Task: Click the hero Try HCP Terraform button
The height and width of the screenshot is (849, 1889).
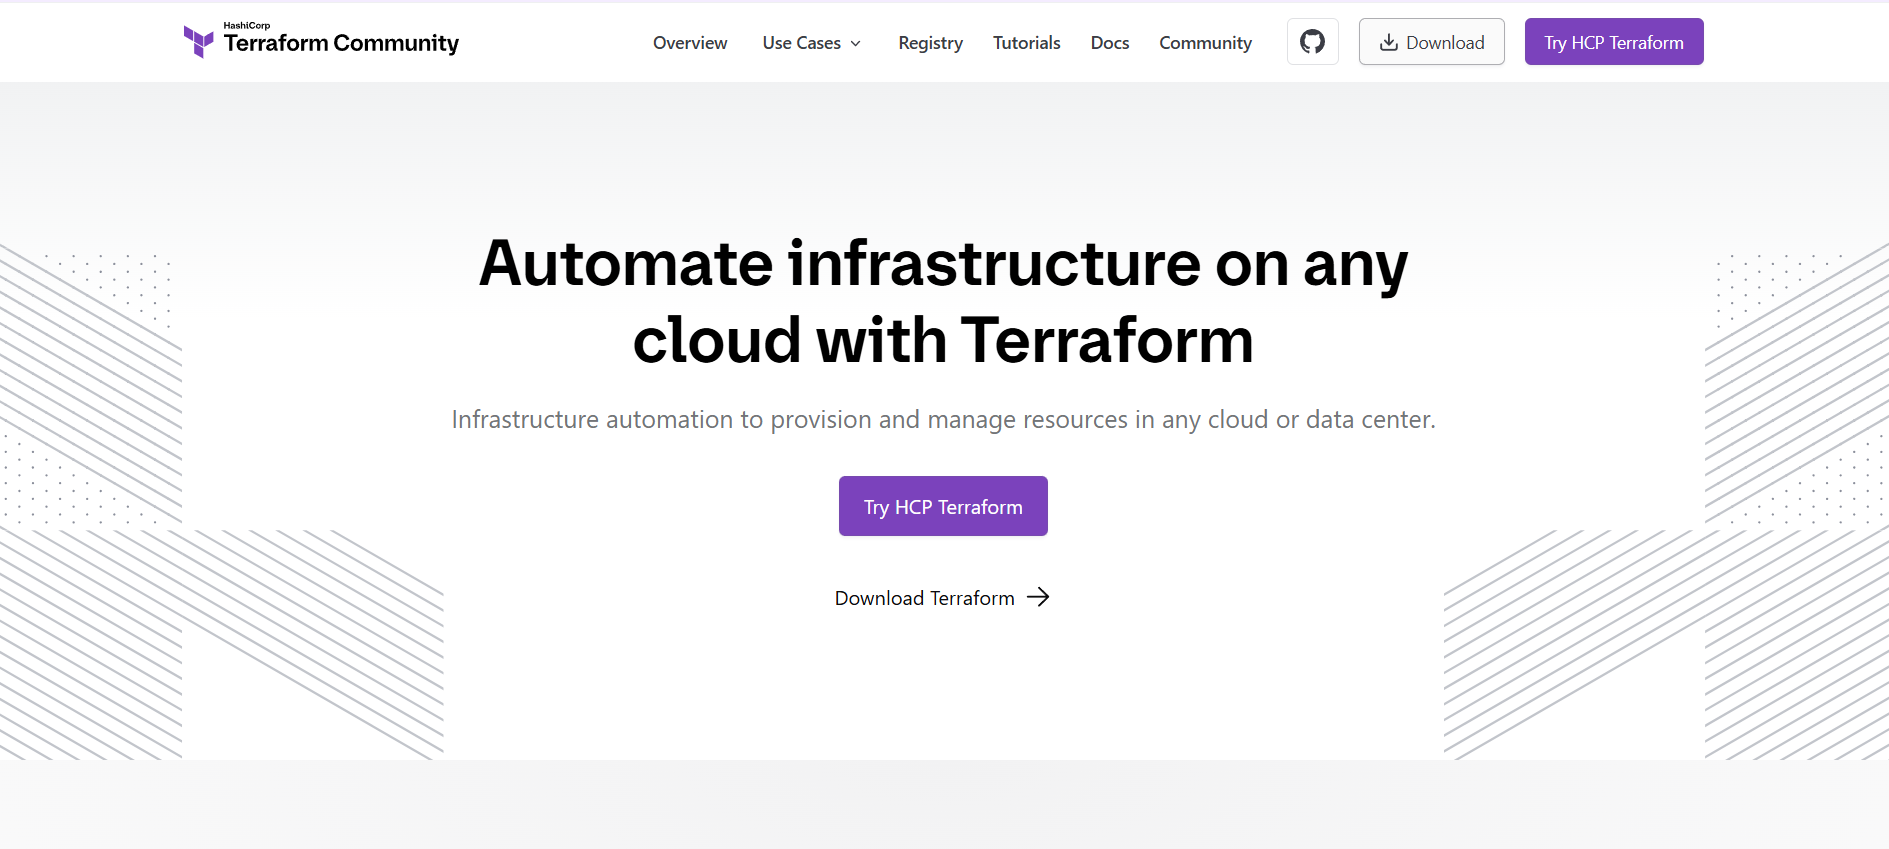Action: tap(943, 506)
